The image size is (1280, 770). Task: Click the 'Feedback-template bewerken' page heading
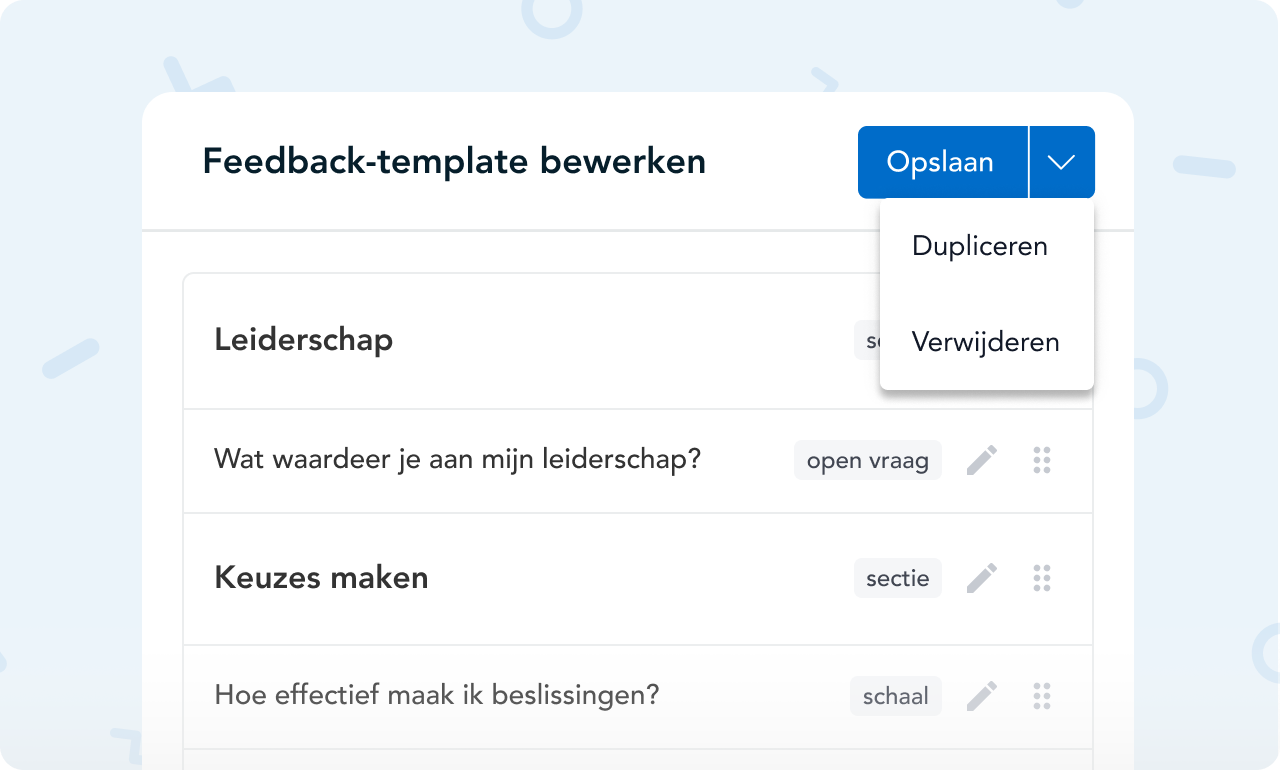[x=454, y=162]
